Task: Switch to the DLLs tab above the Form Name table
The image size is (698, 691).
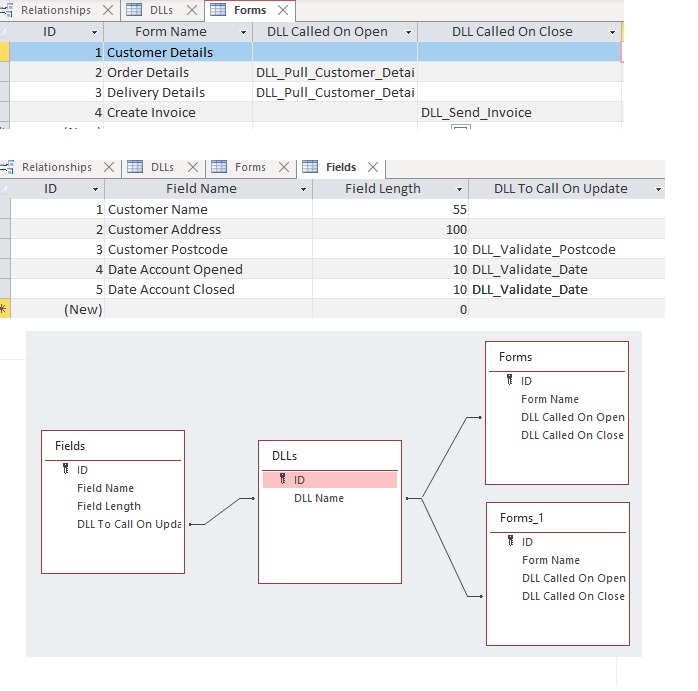Action: [161, 10]
